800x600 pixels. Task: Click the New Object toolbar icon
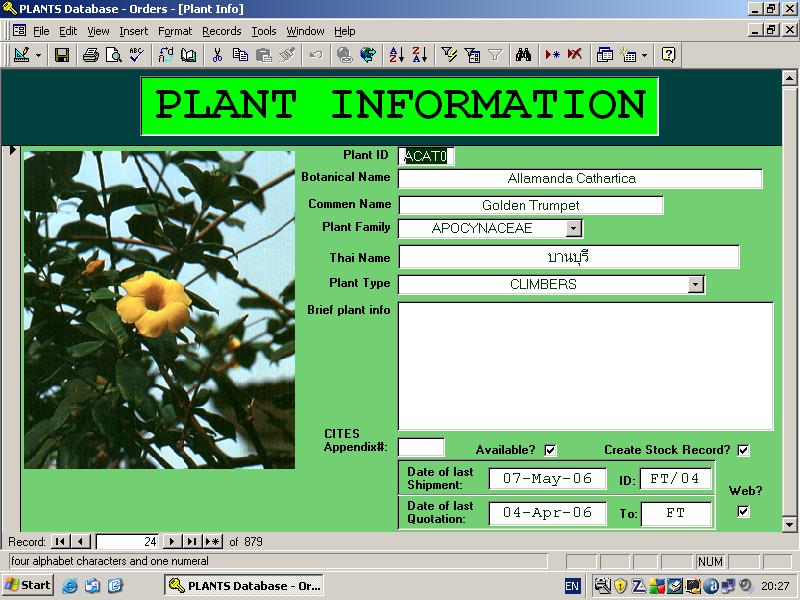click(628, 55)
